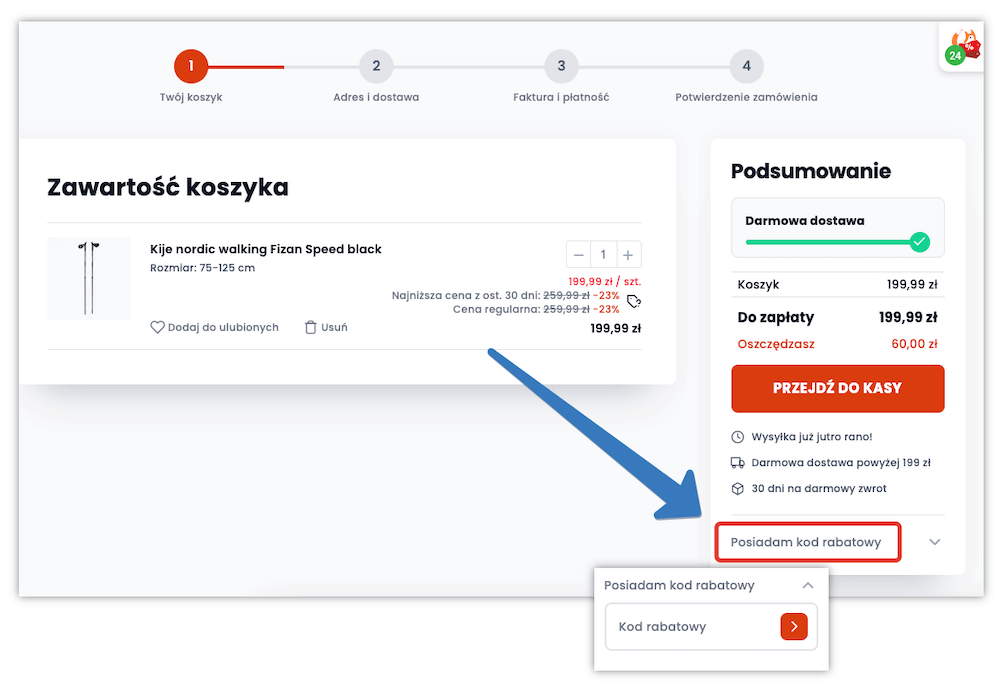Click the delivery truck icon for free shipping
Screen dimensions: 1000x693
[737, 462]
